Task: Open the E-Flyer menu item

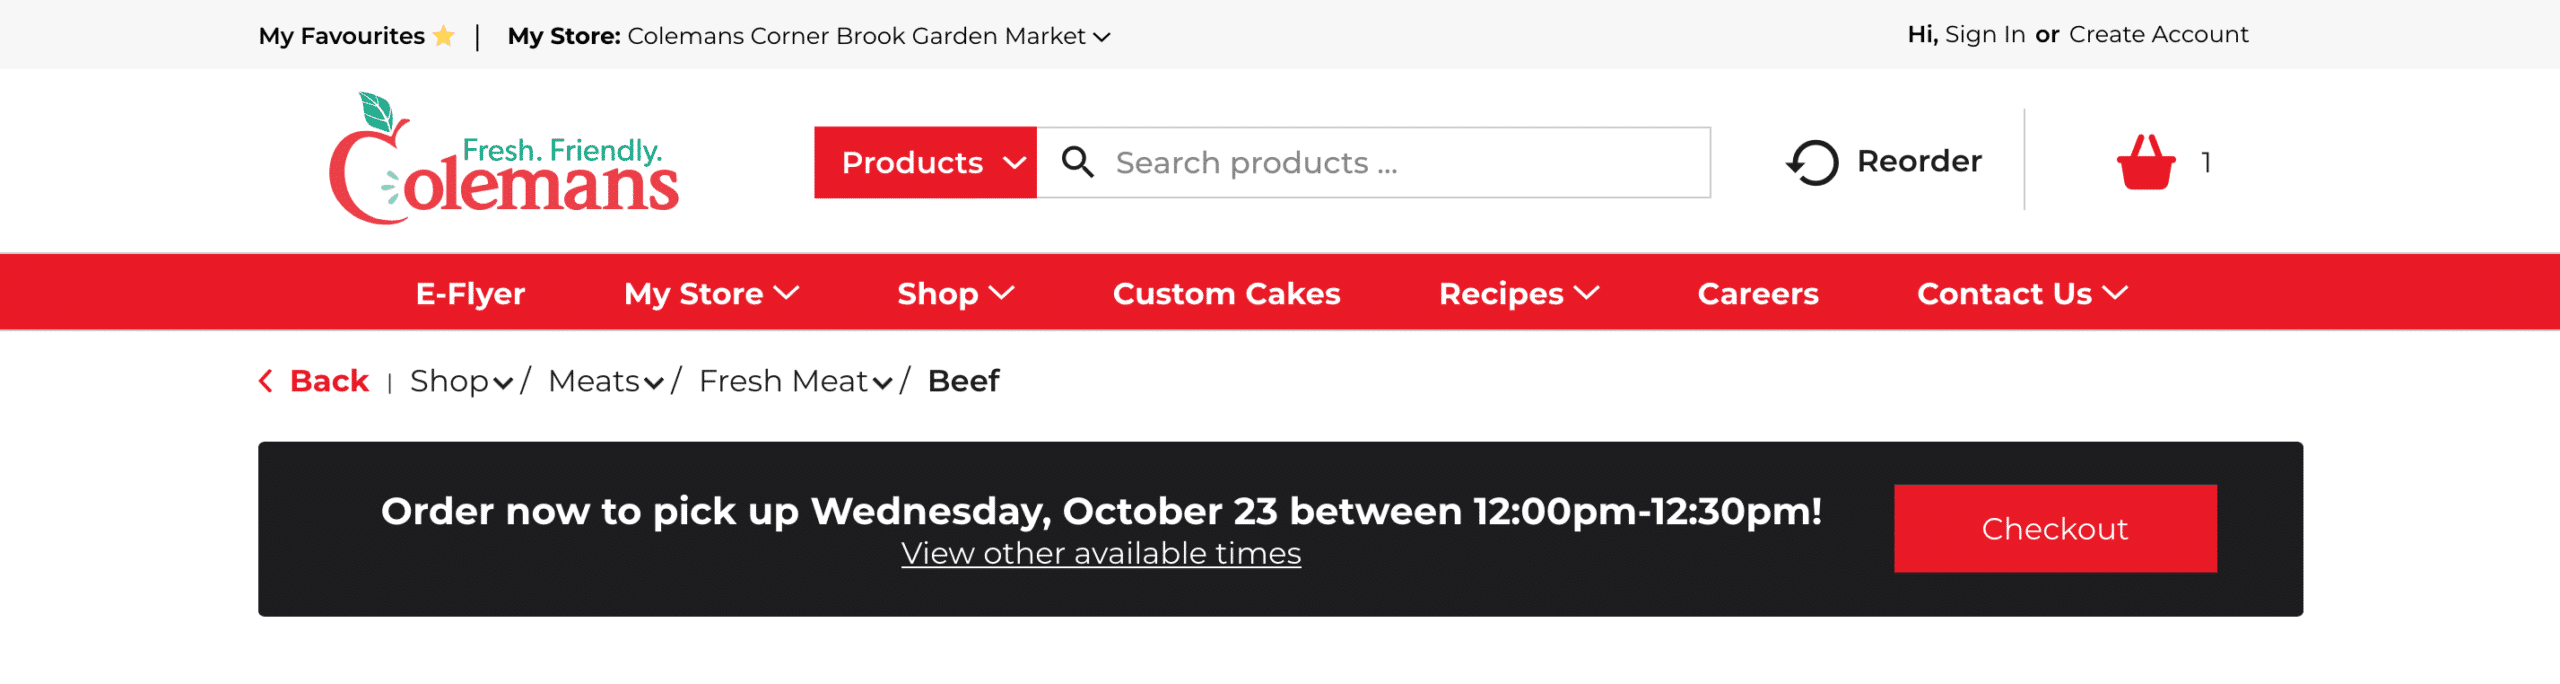Action: click(470, 293)
